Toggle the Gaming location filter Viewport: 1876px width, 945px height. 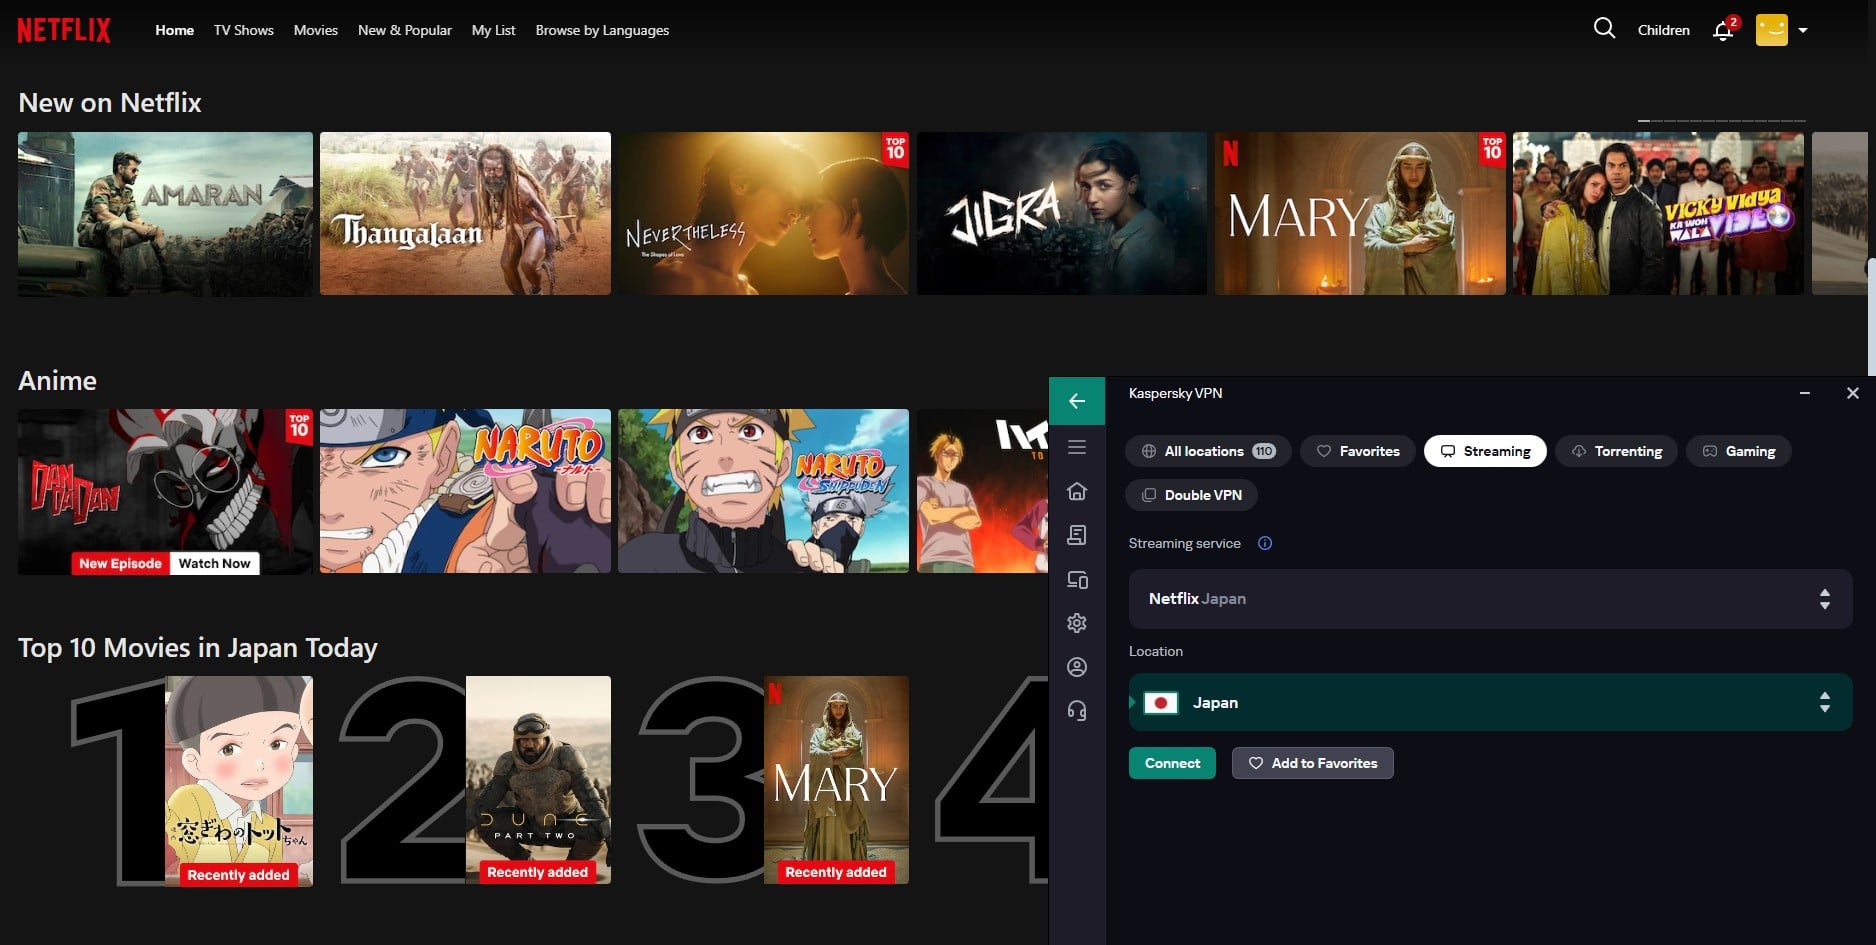(1739, 451)
